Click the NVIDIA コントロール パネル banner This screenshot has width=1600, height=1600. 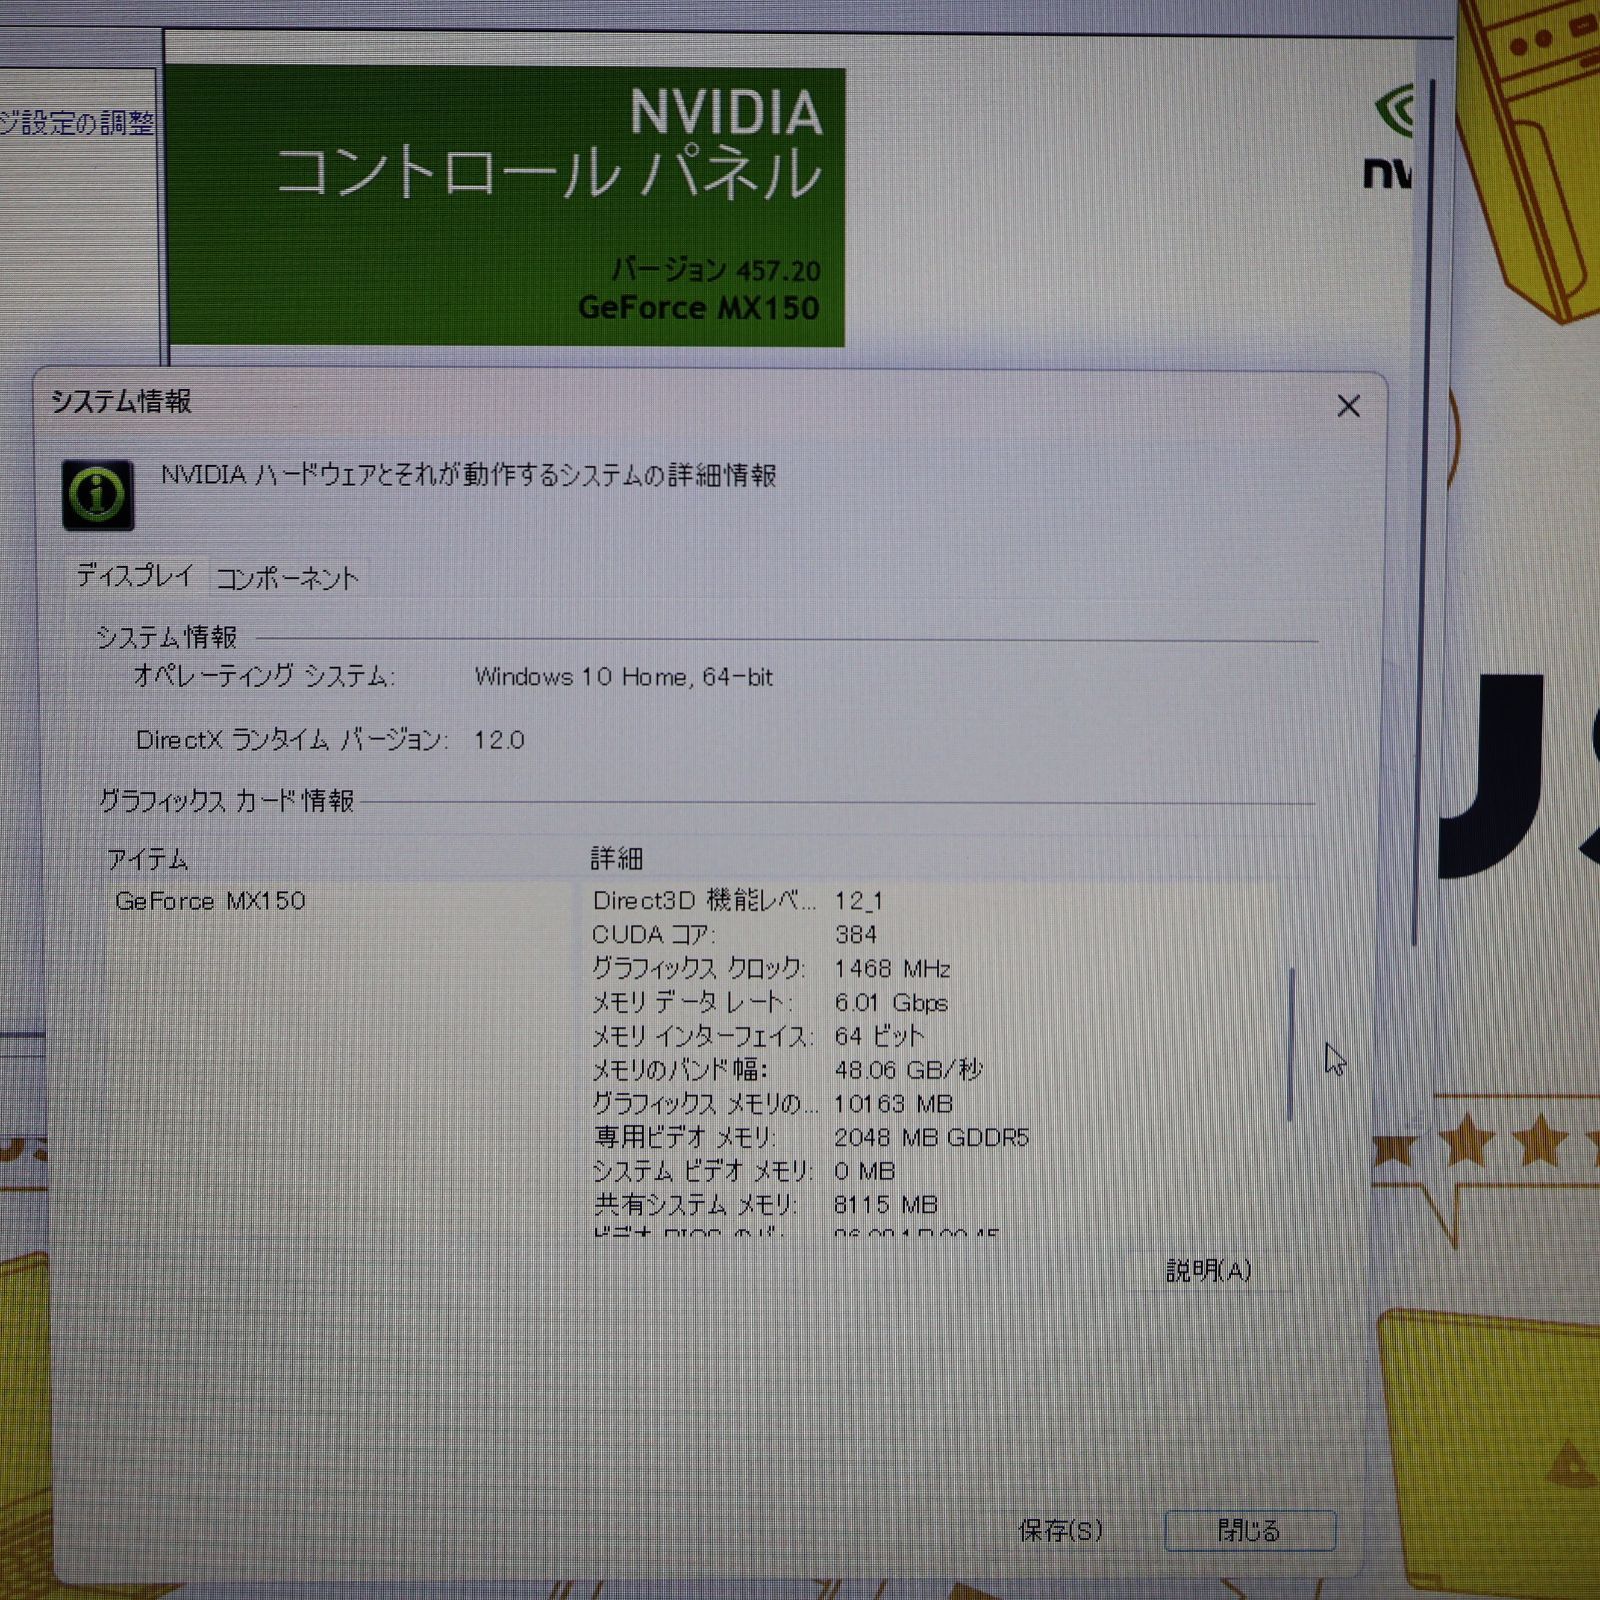[x=506, y=207]
